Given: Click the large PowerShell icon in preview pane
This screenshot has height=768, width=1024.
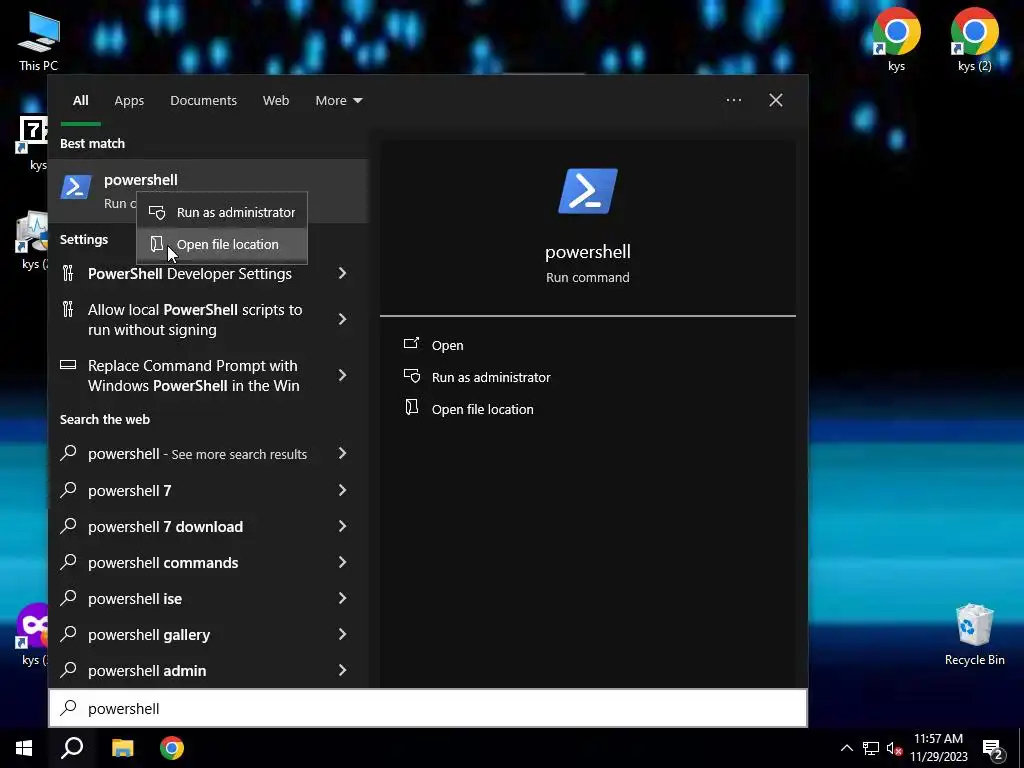Looking at the screenshot, I should (588, 191).
